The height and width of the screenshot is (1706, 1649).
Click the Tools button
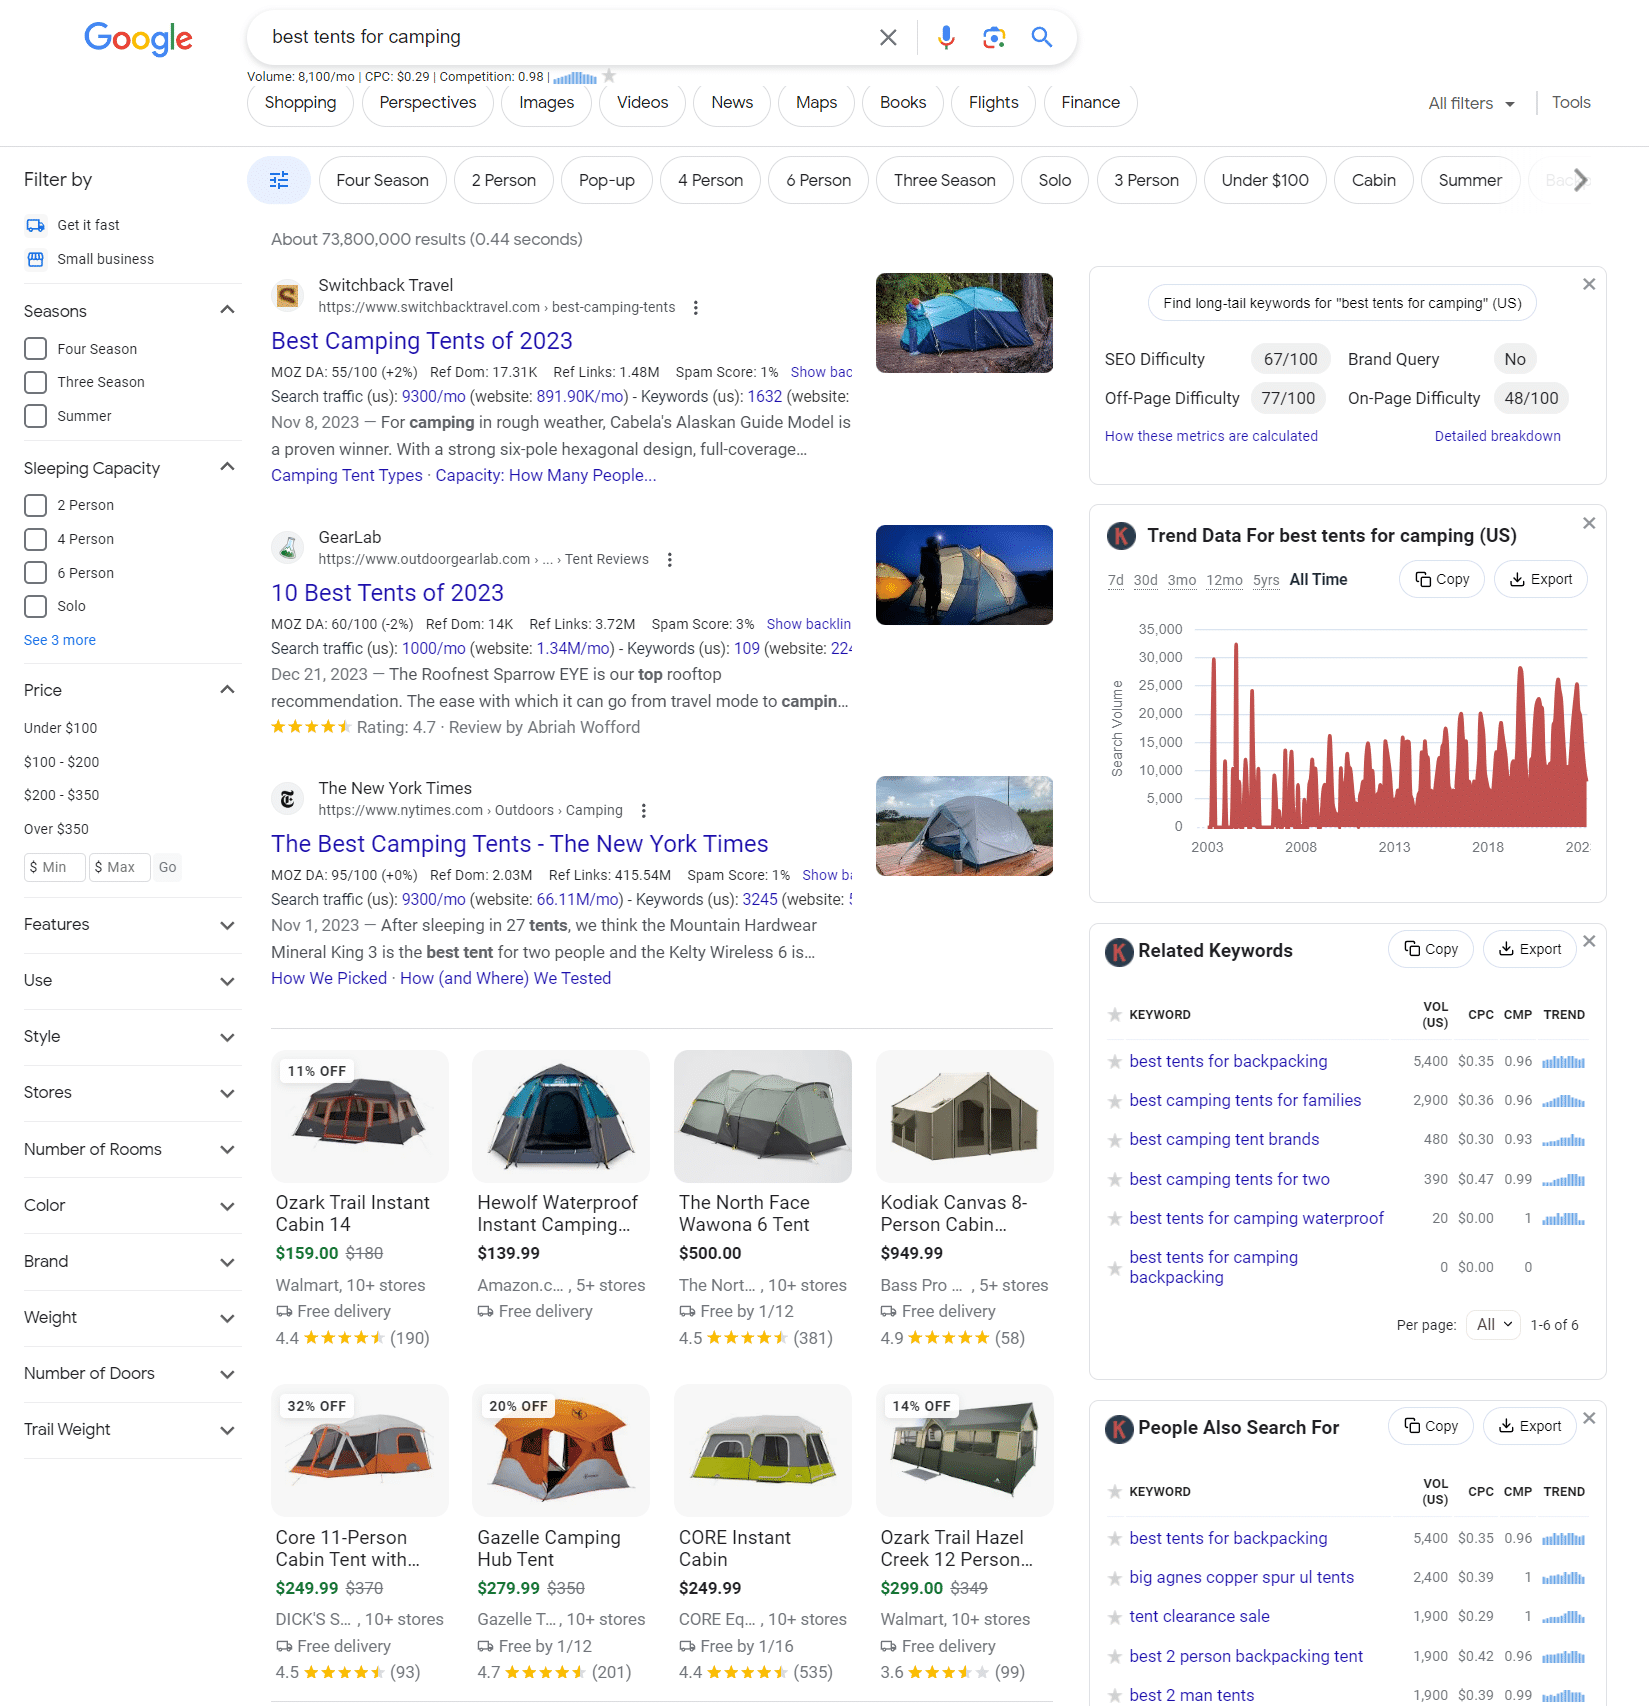1571,103
